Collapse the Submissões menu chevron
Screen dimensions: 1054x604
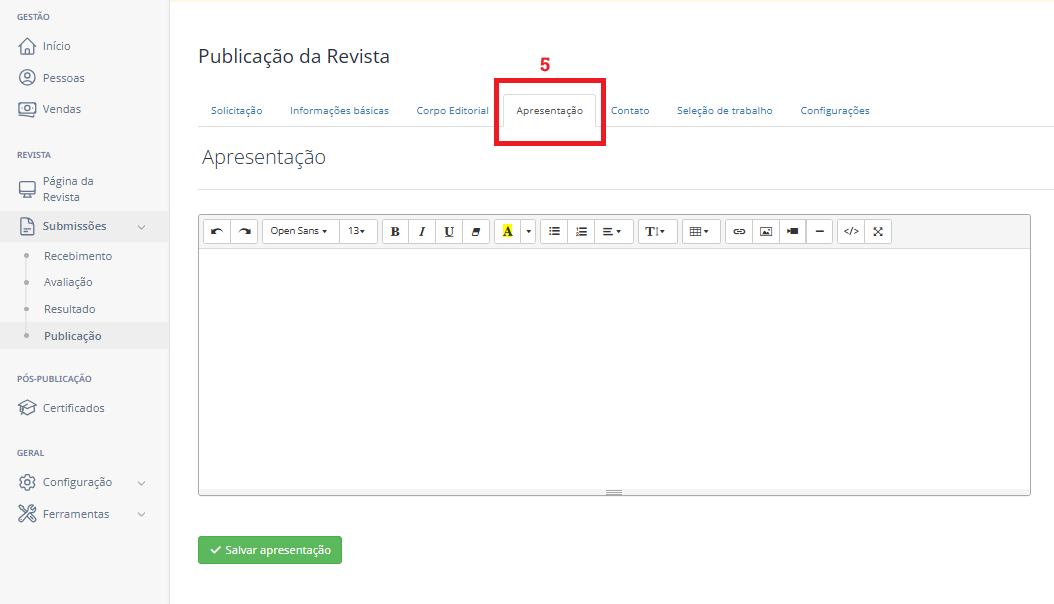[x=142, y=227]
